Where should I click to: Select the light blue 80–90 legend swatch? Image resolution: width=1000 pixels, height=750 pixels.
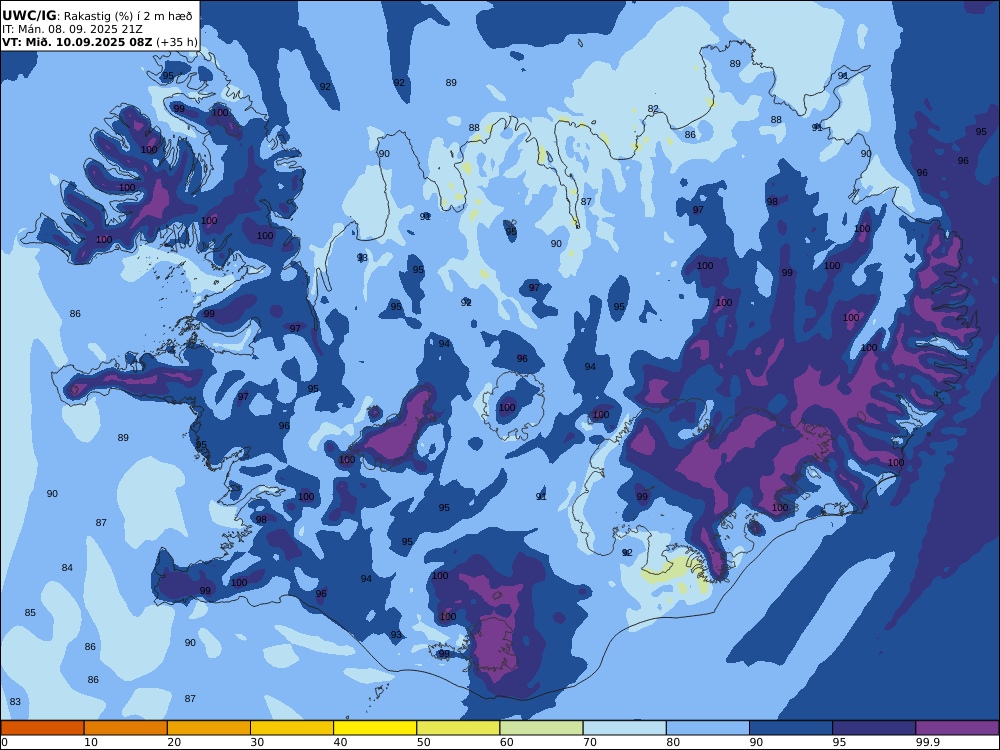point(708,728)
